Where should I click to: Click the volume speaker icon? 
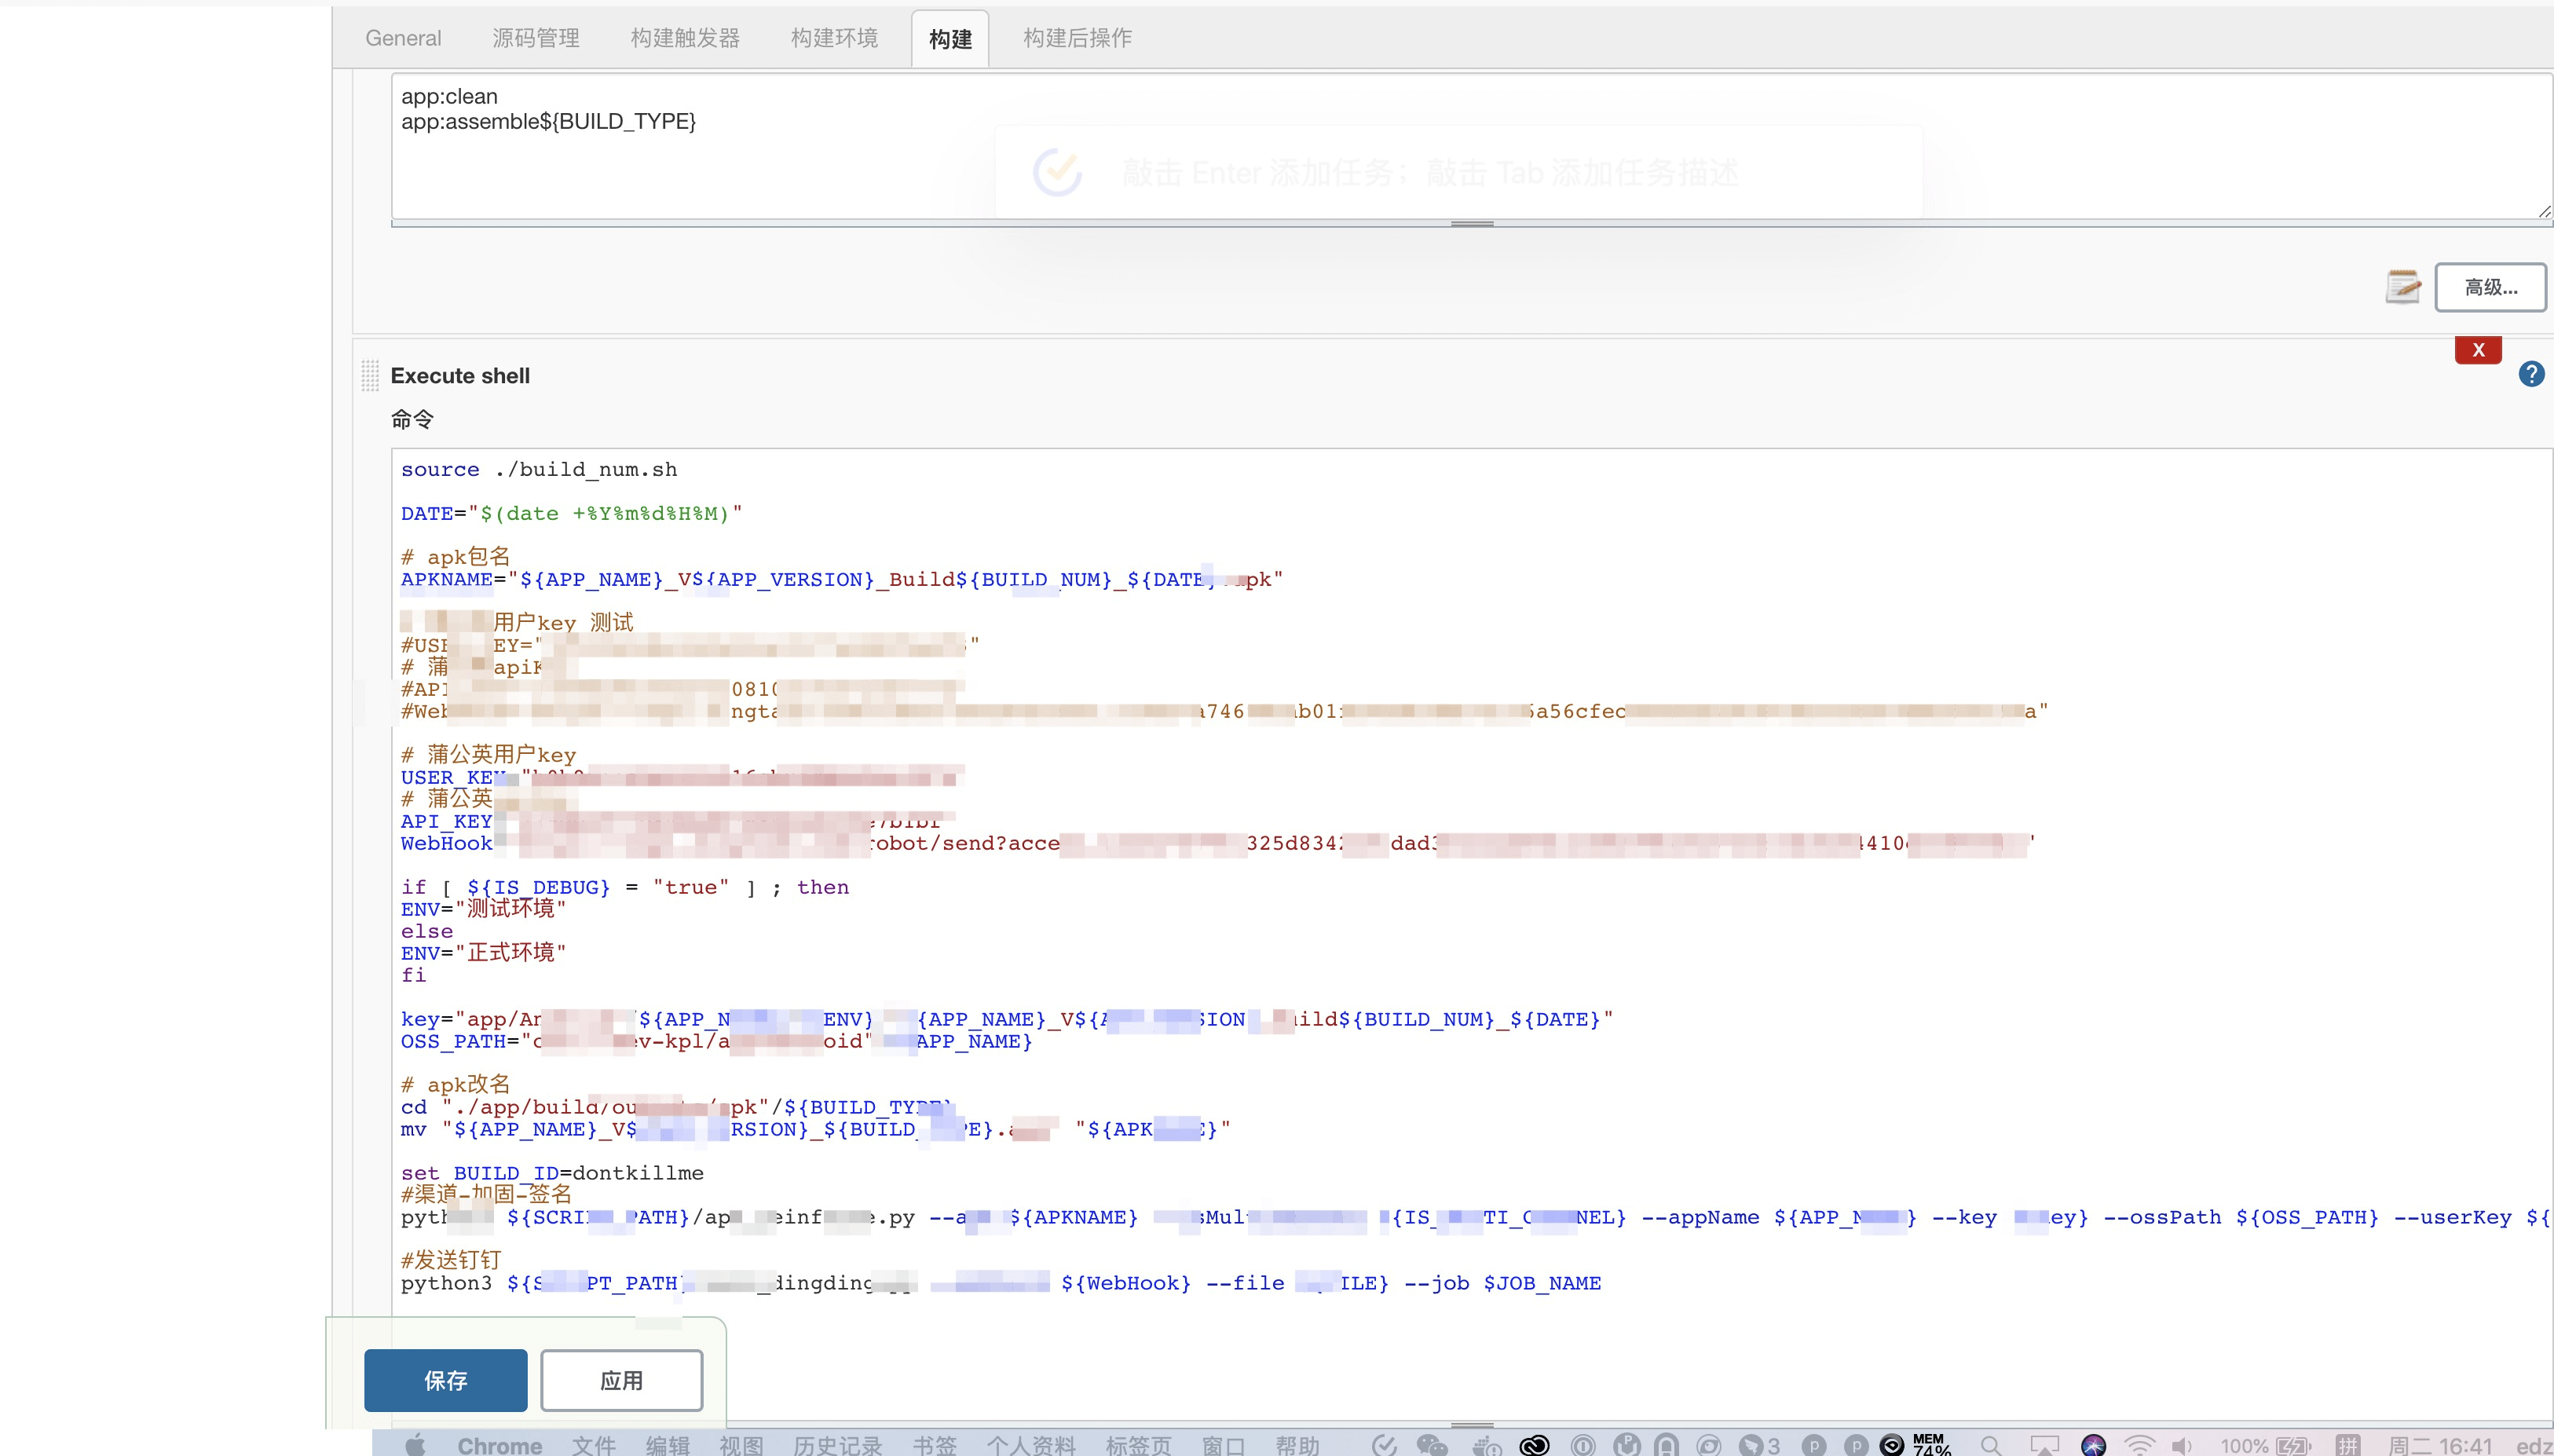(2182, 1446)
